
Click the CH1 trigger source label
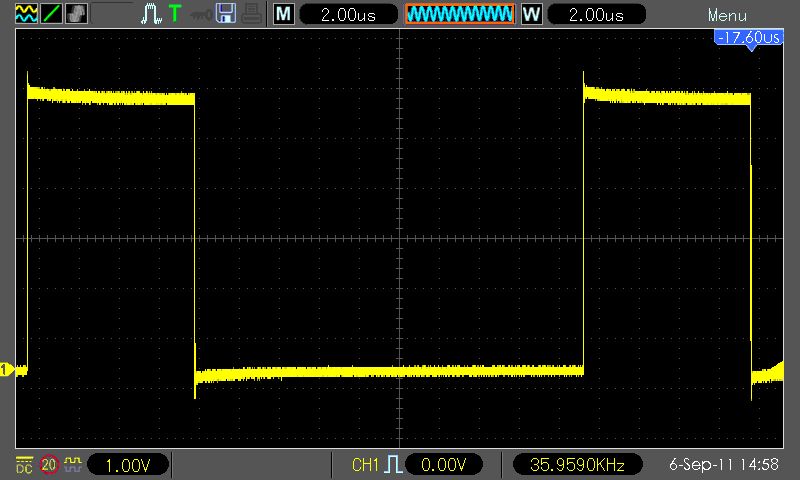click(365, 465)
